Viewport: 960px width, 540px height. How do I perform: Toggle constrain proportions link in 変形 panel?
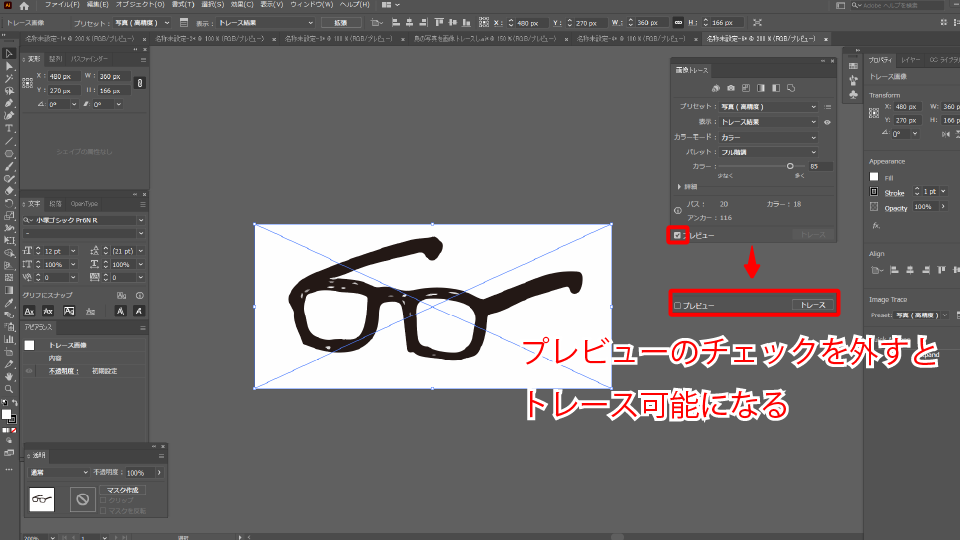pyautogui.click(x=140, y=83)
